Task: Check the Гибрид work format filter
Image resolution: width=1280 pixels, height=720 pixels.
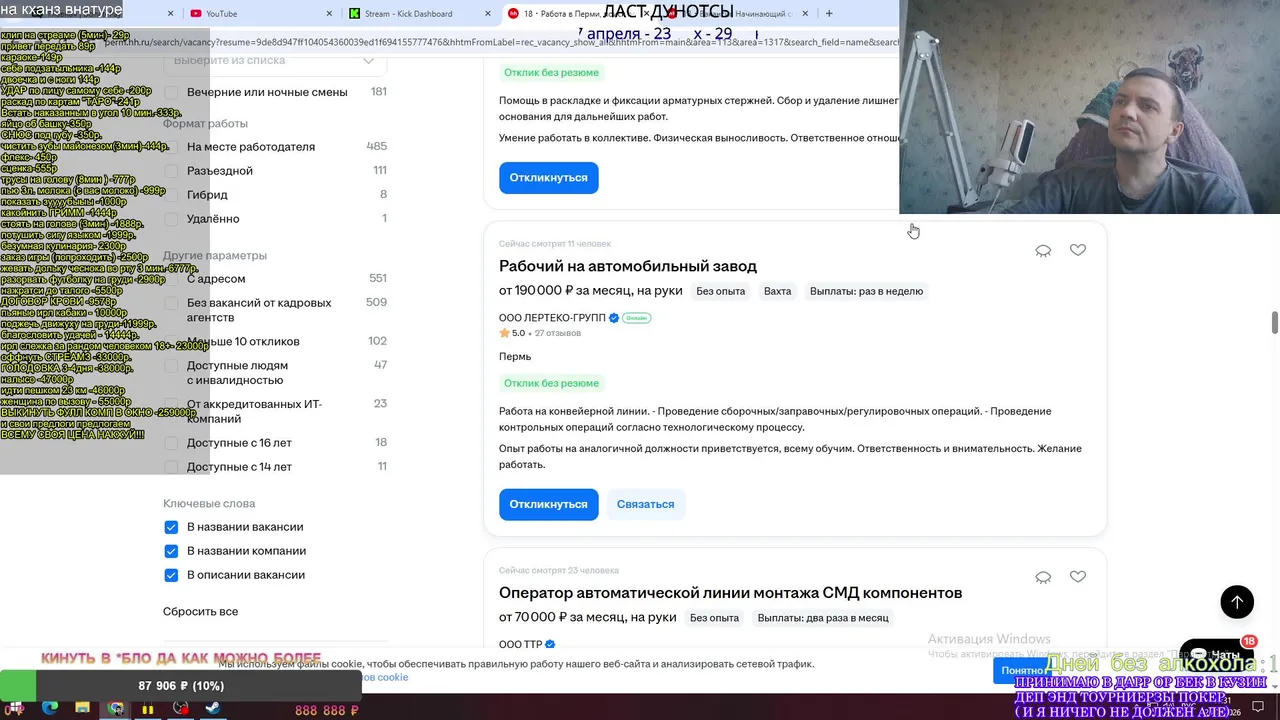Action: click(171, 195)
